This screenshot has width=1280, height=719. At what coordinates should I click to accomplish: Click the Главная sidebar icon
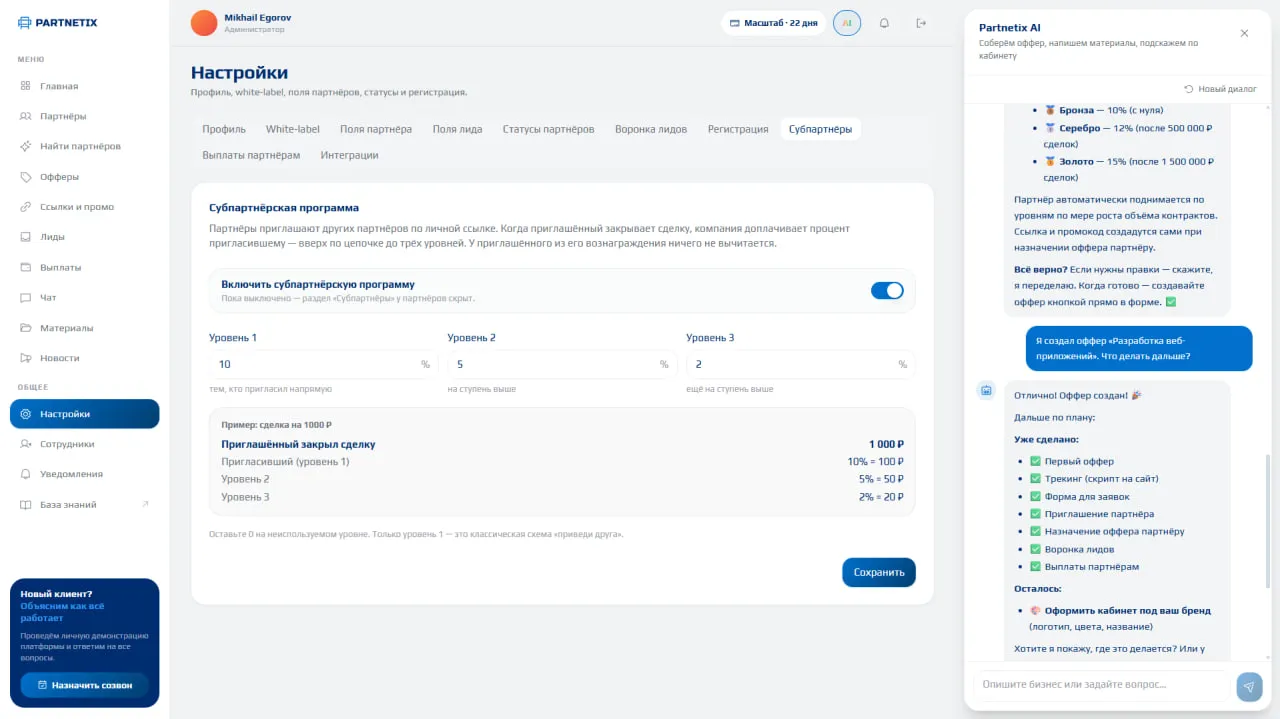click(x=26, y=86)
